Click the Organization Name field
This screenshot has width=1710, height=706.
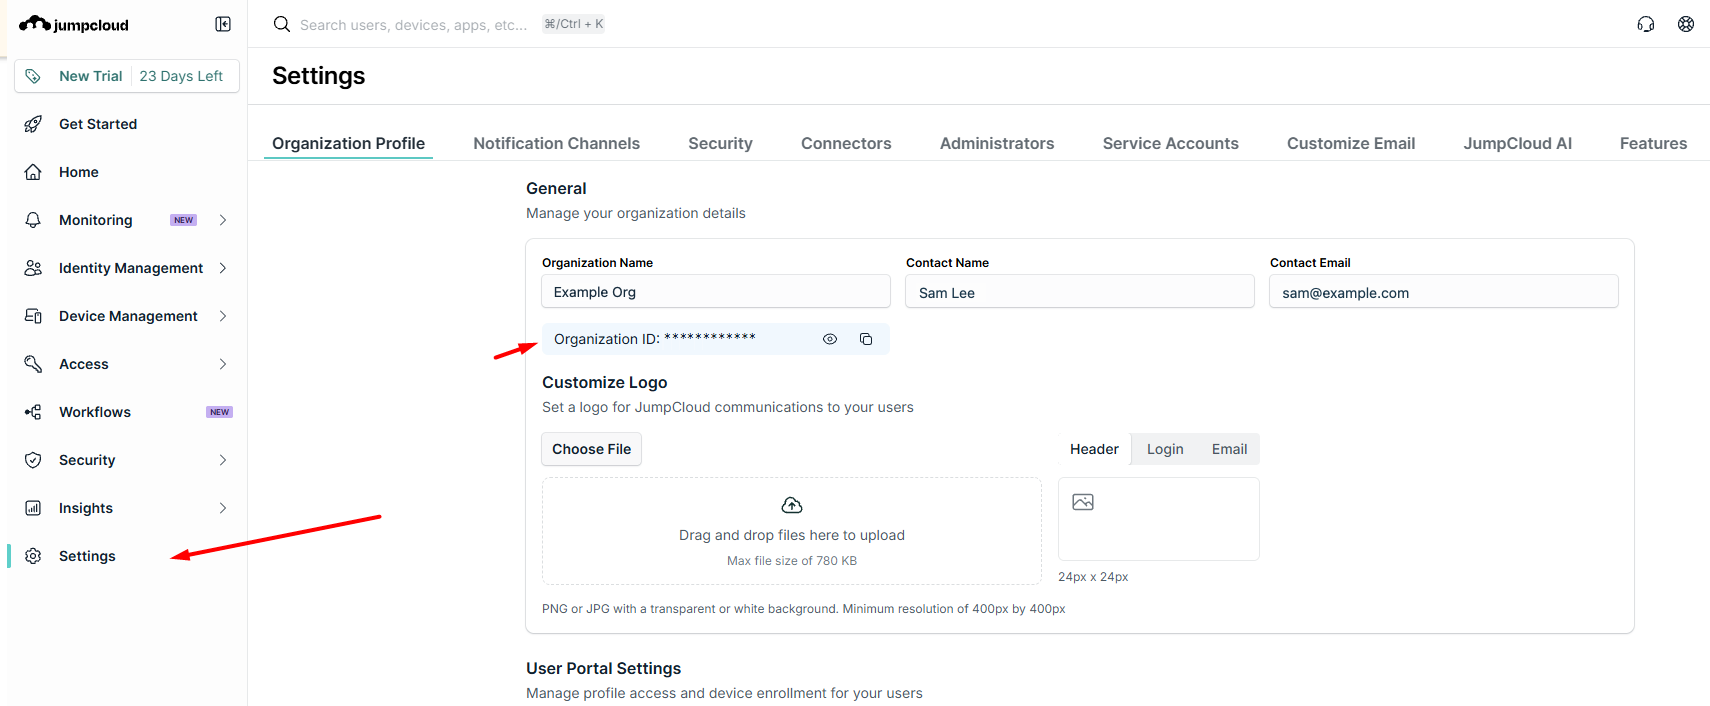716,292
